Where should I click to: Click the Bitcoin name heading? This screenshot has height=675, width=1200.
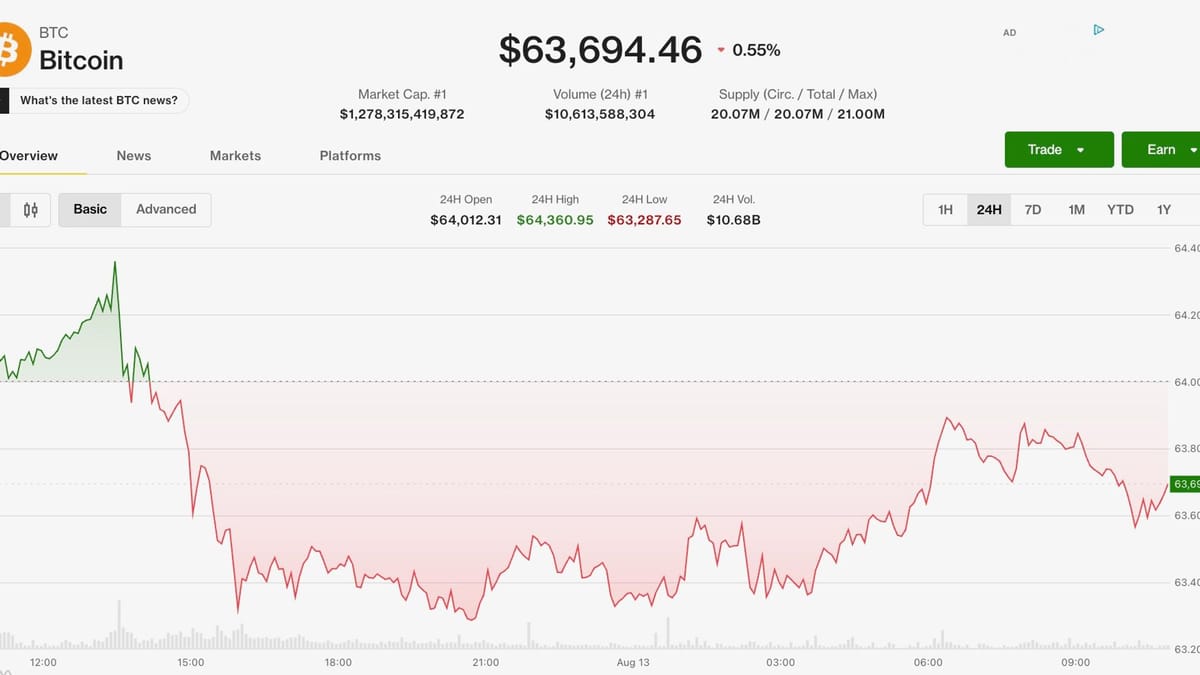(81, 60)
